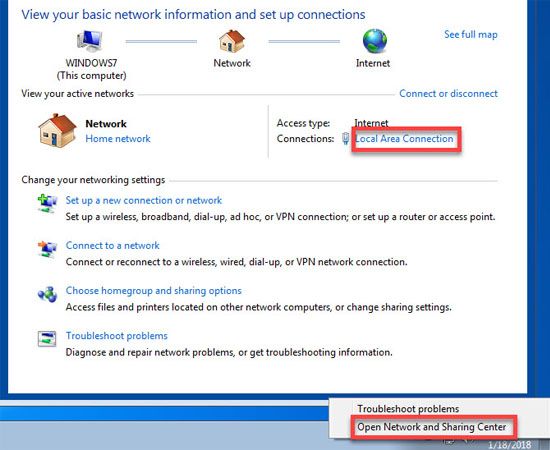
Task: Click the 'Diagnose and repair network problems' description
Action: pyautogui.click(x=229, y=352)
